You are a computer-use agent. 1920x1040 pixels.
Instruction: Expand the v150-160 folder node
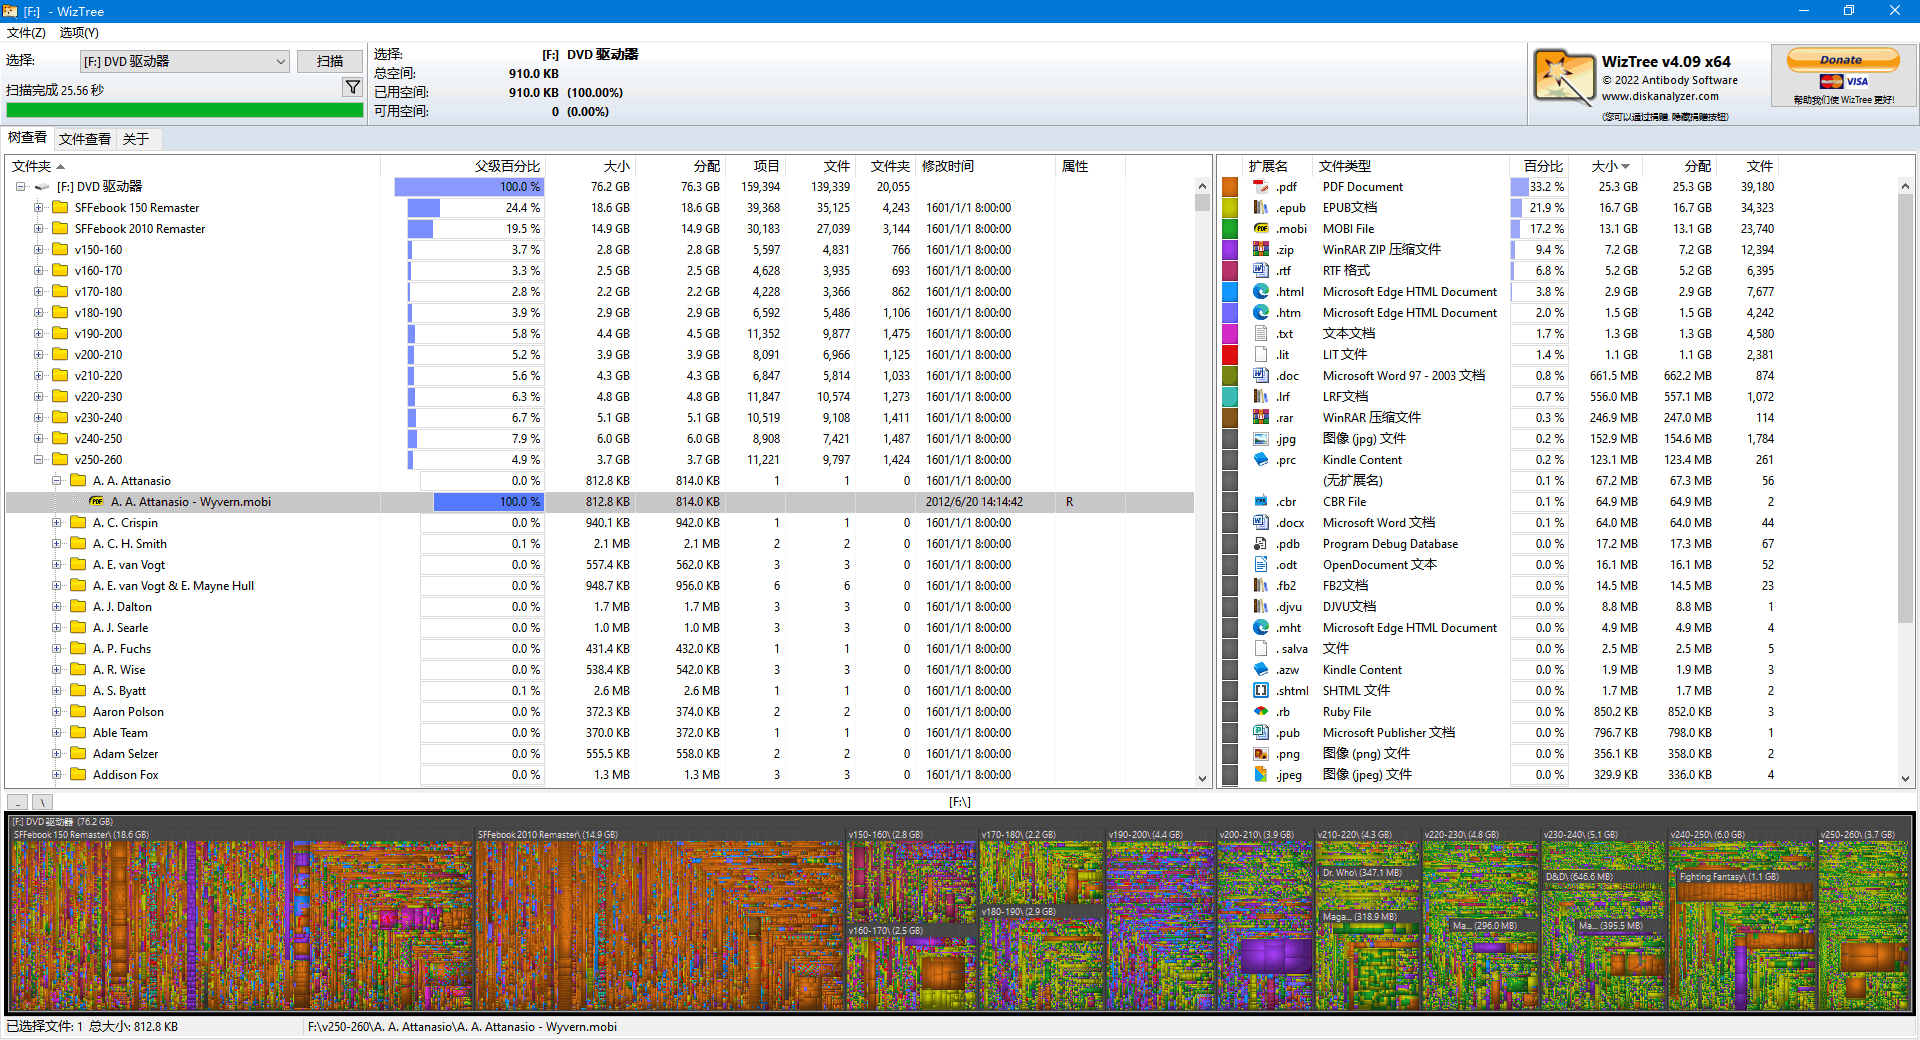point(38,250)
